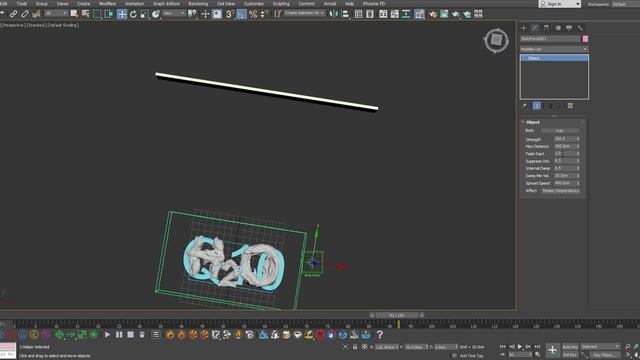Screen dimensions: 640x360
Task: Open the reference coordinate system dropdown
Action: point(173,13)
